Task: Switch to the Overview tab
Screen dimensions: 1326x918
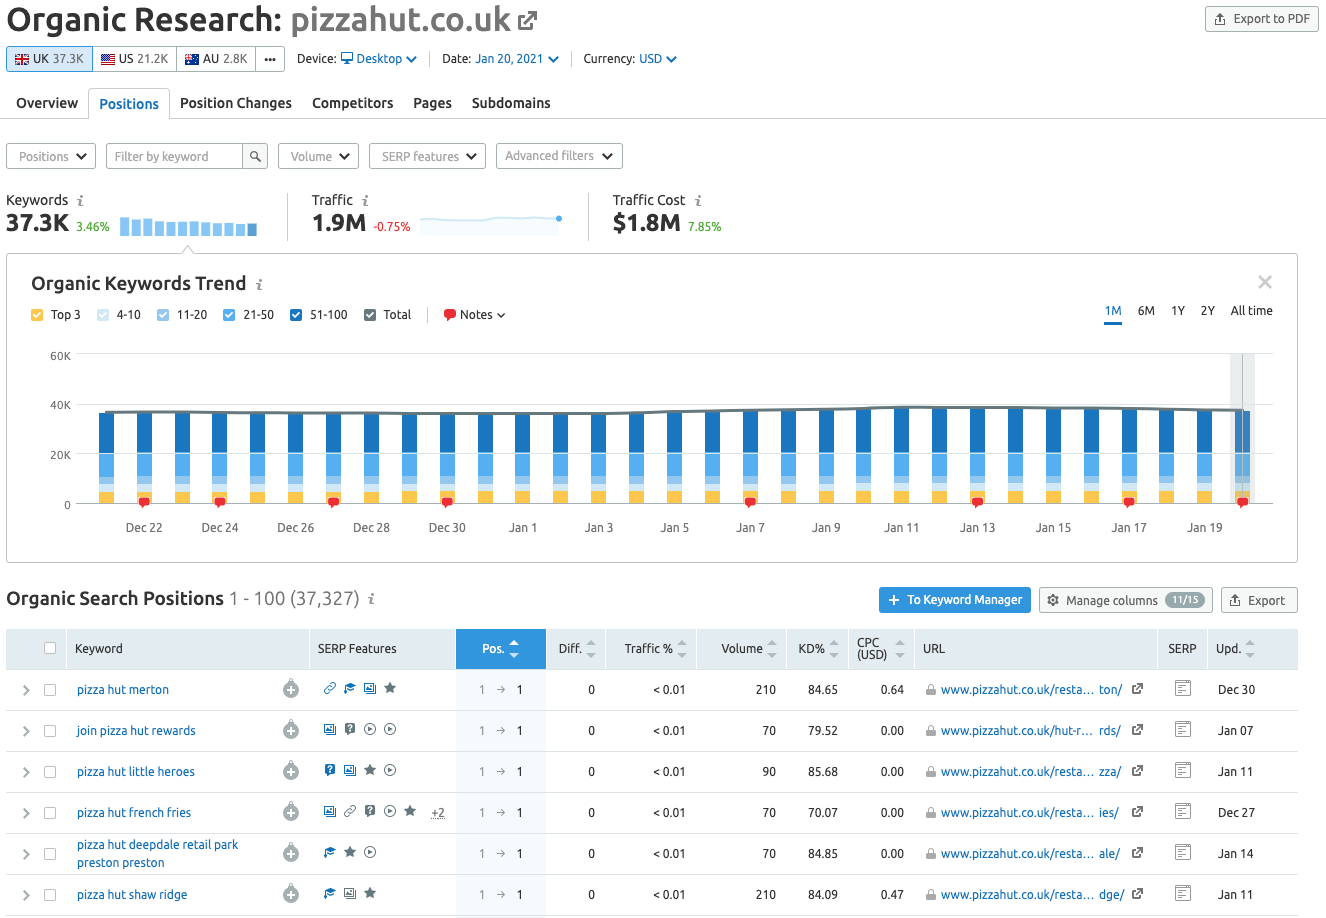Action: (47, 103)
